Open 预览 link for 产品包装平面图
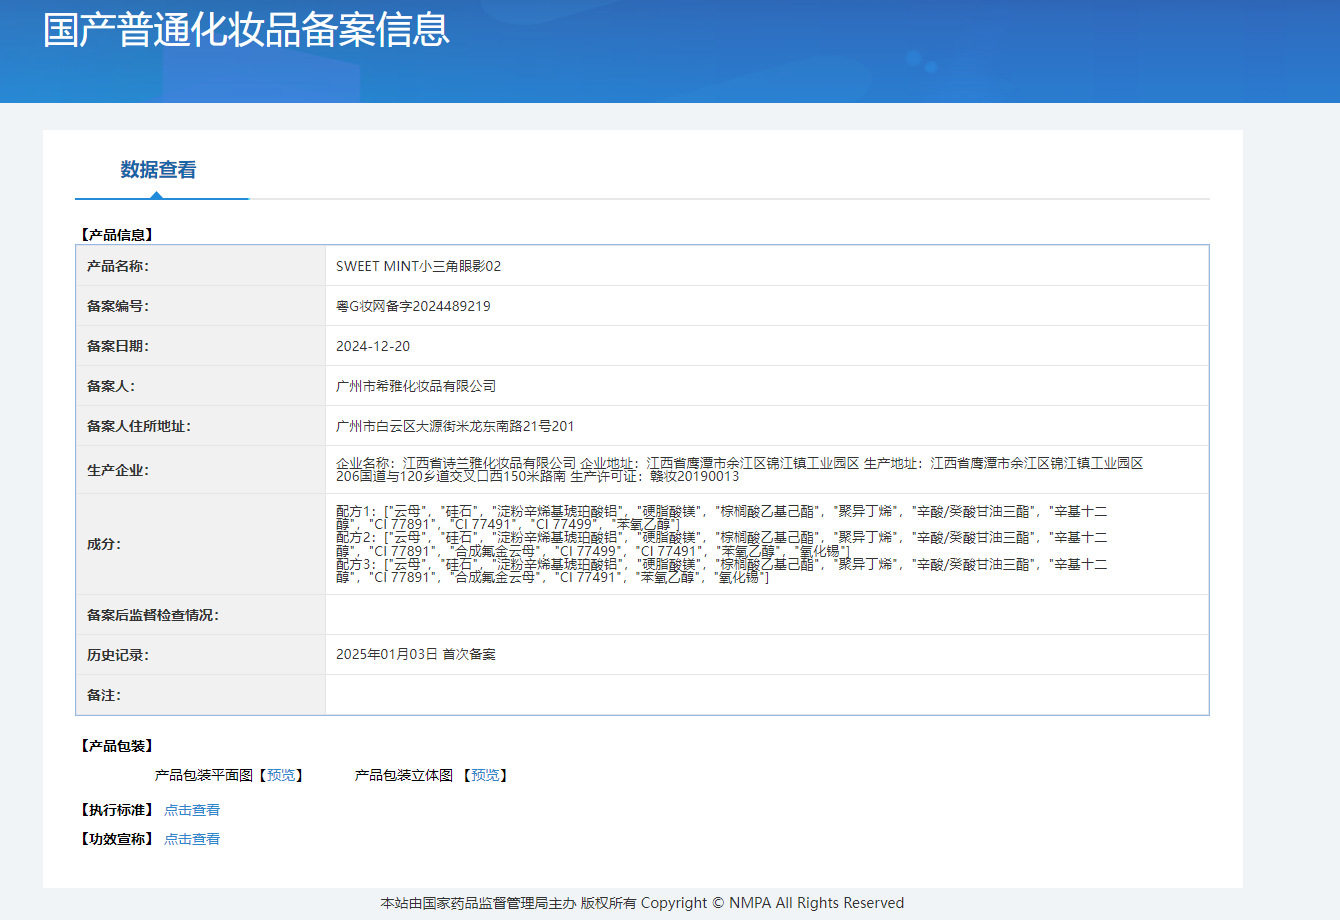 point(281,775)
